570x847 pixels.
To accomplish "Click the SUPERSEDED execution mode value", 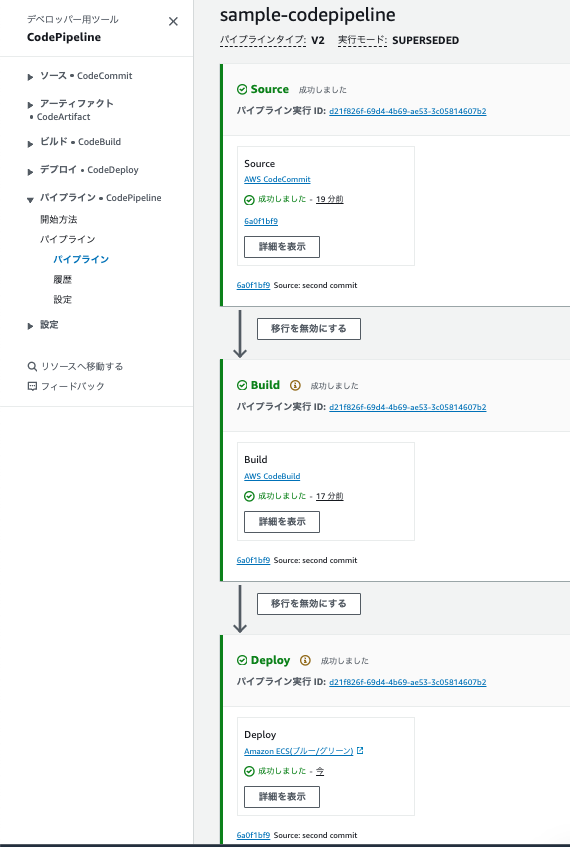I will [x=426, y=41].
